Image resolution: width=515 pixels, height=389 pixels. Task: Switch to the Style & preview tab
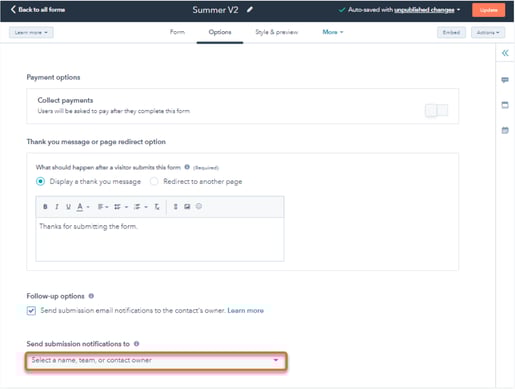277,32
